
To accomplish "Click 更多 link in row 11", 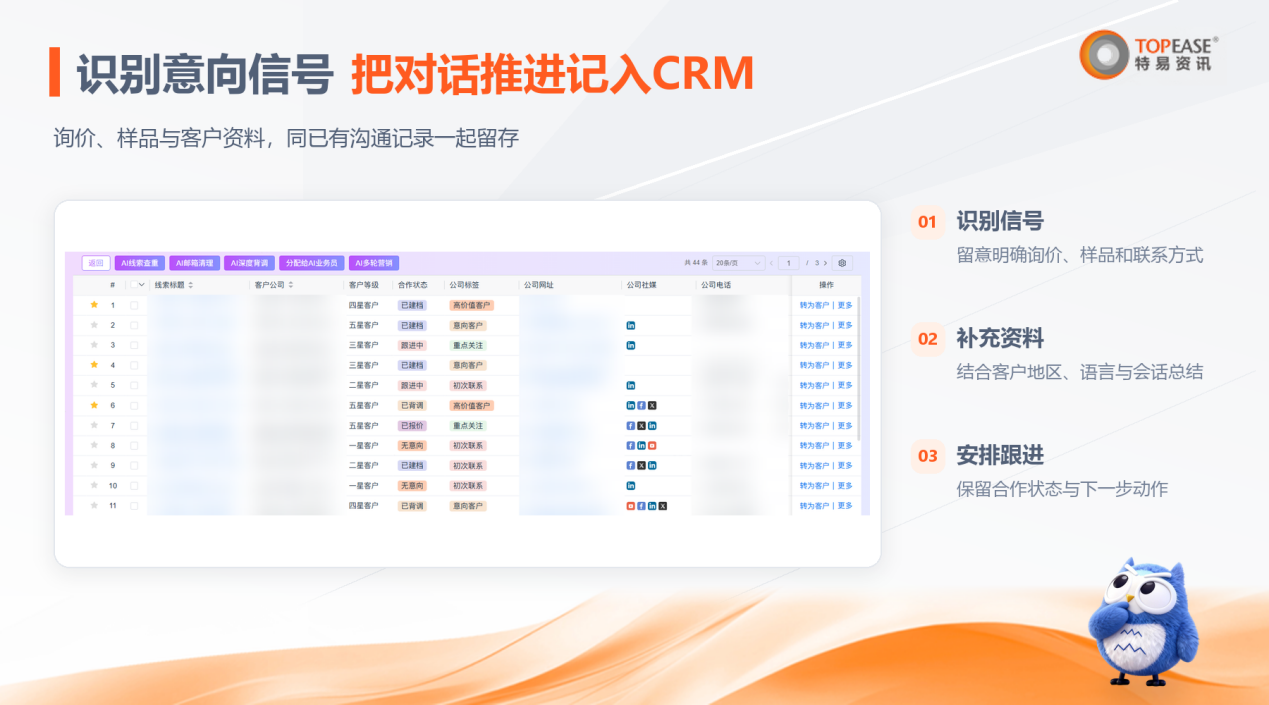I will [x=845, y=506].
